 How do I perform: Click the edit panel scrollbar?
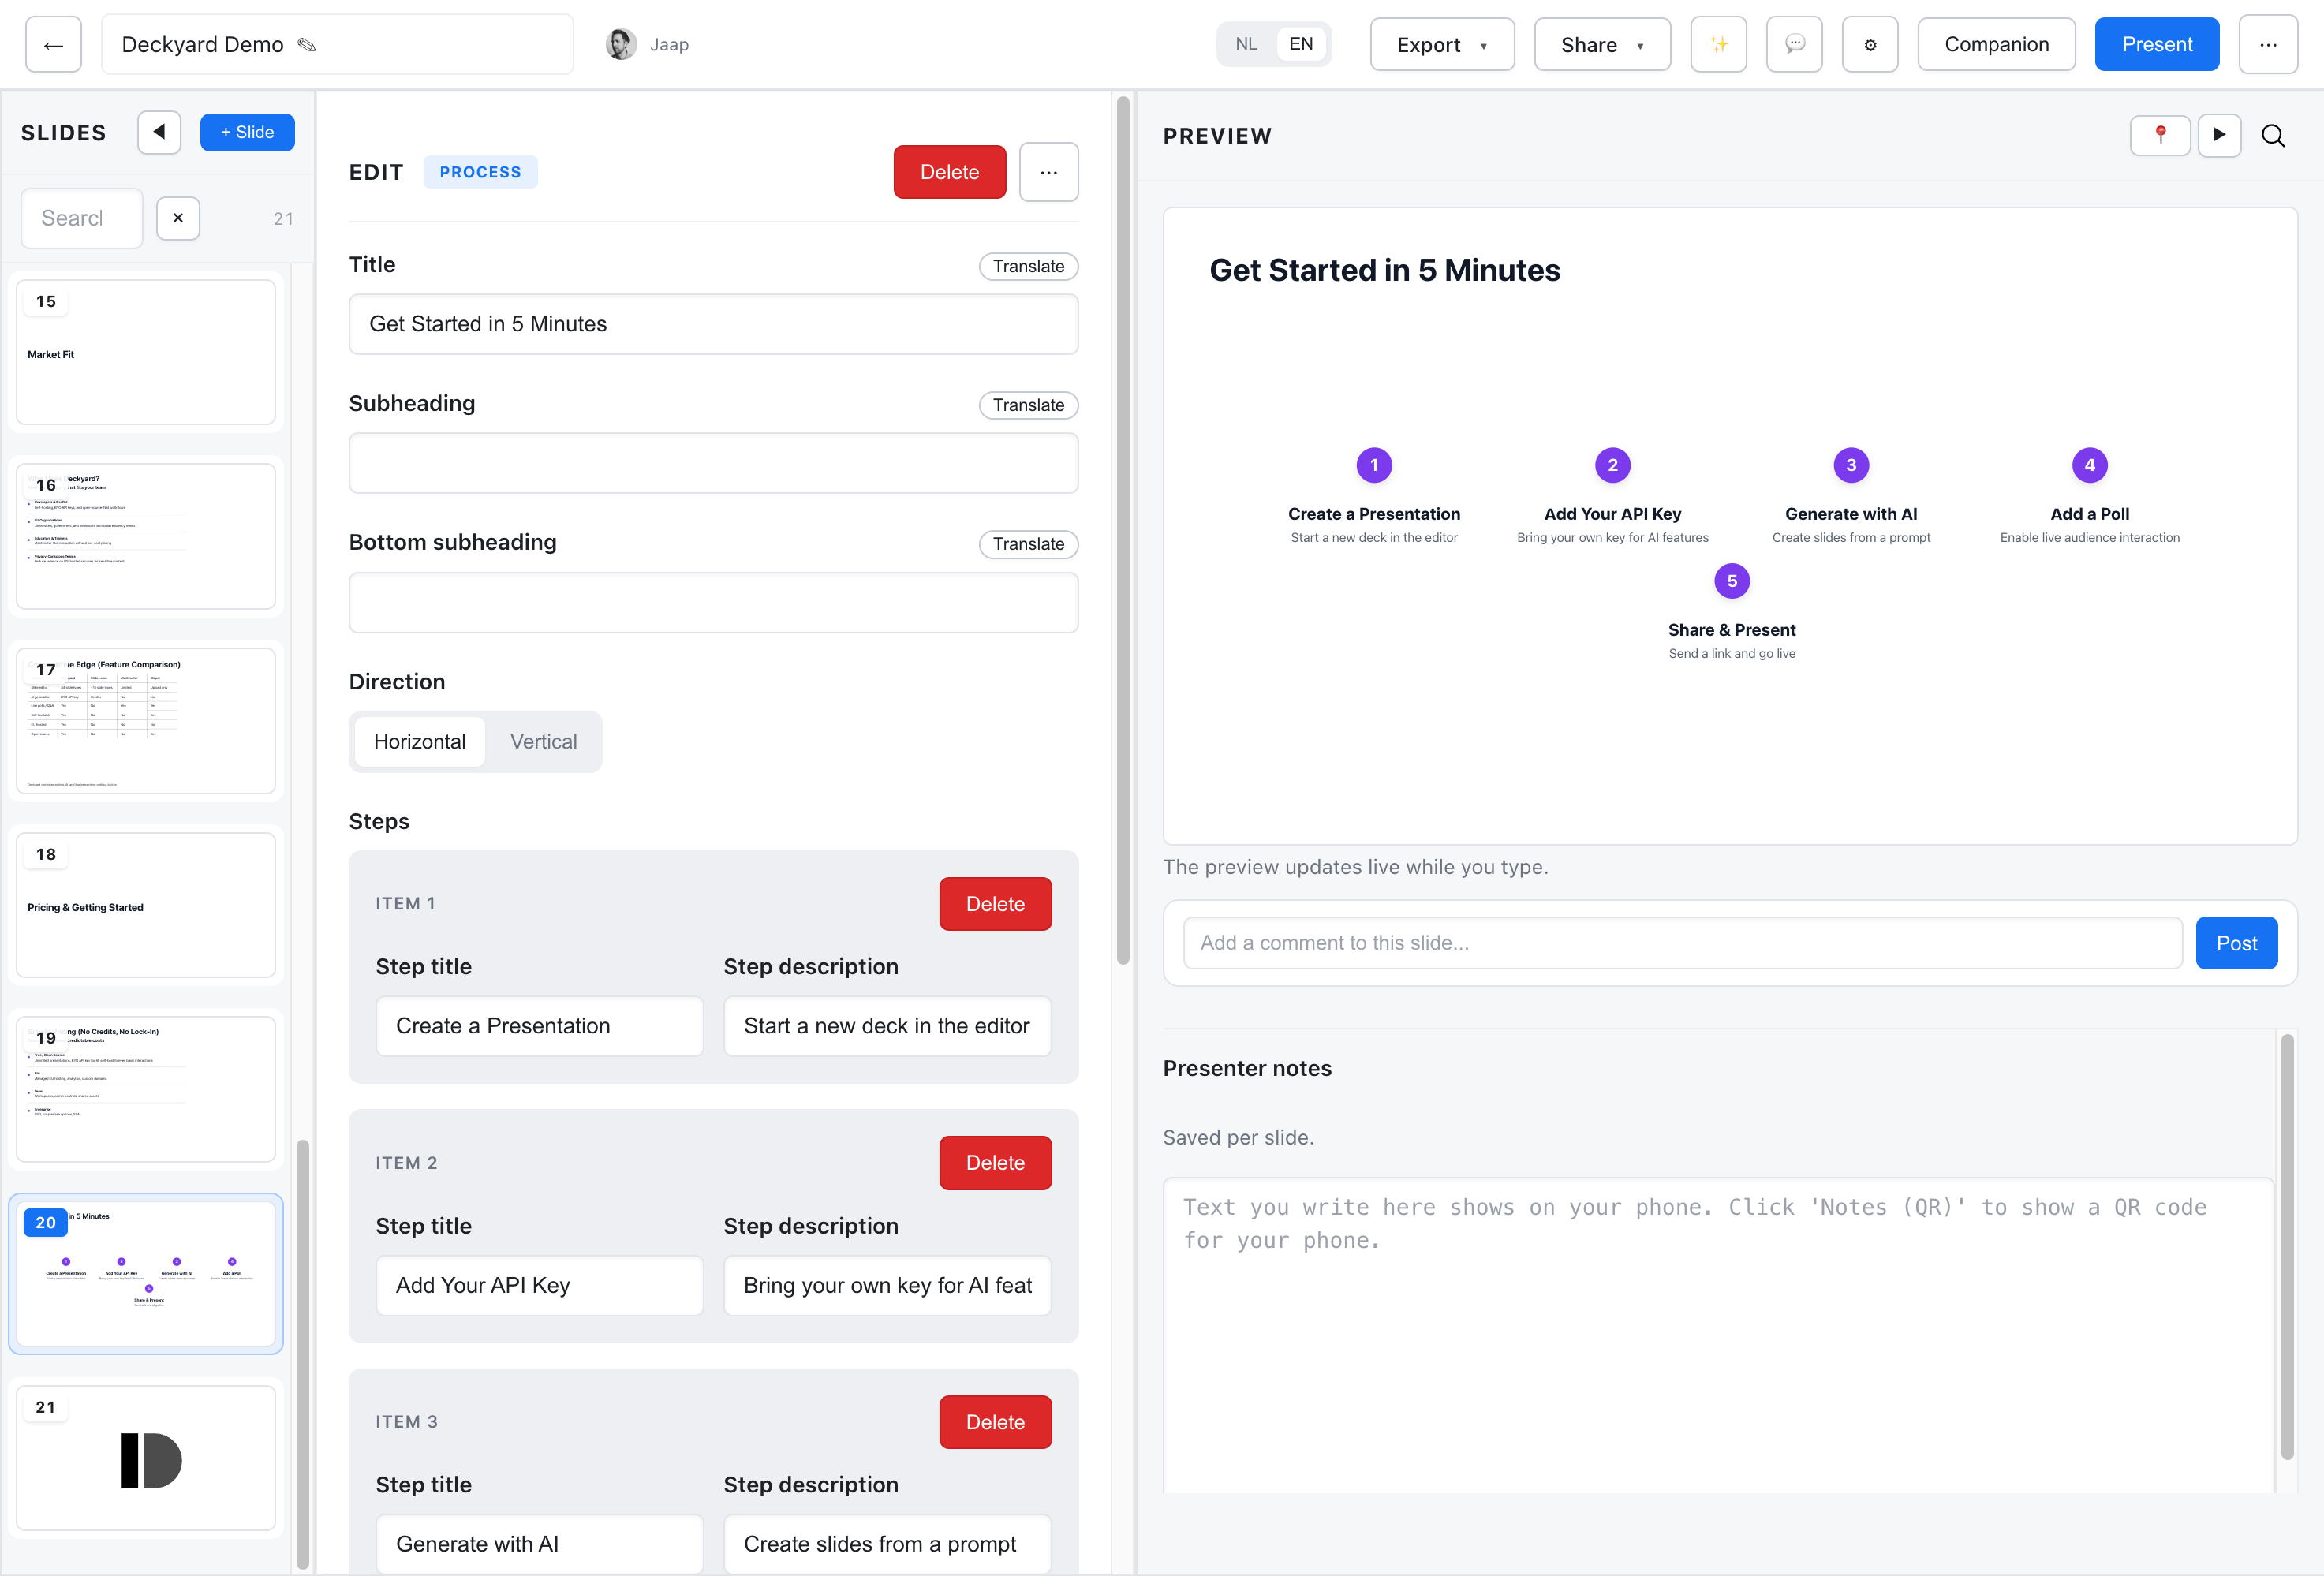(x=1123, y=530)
